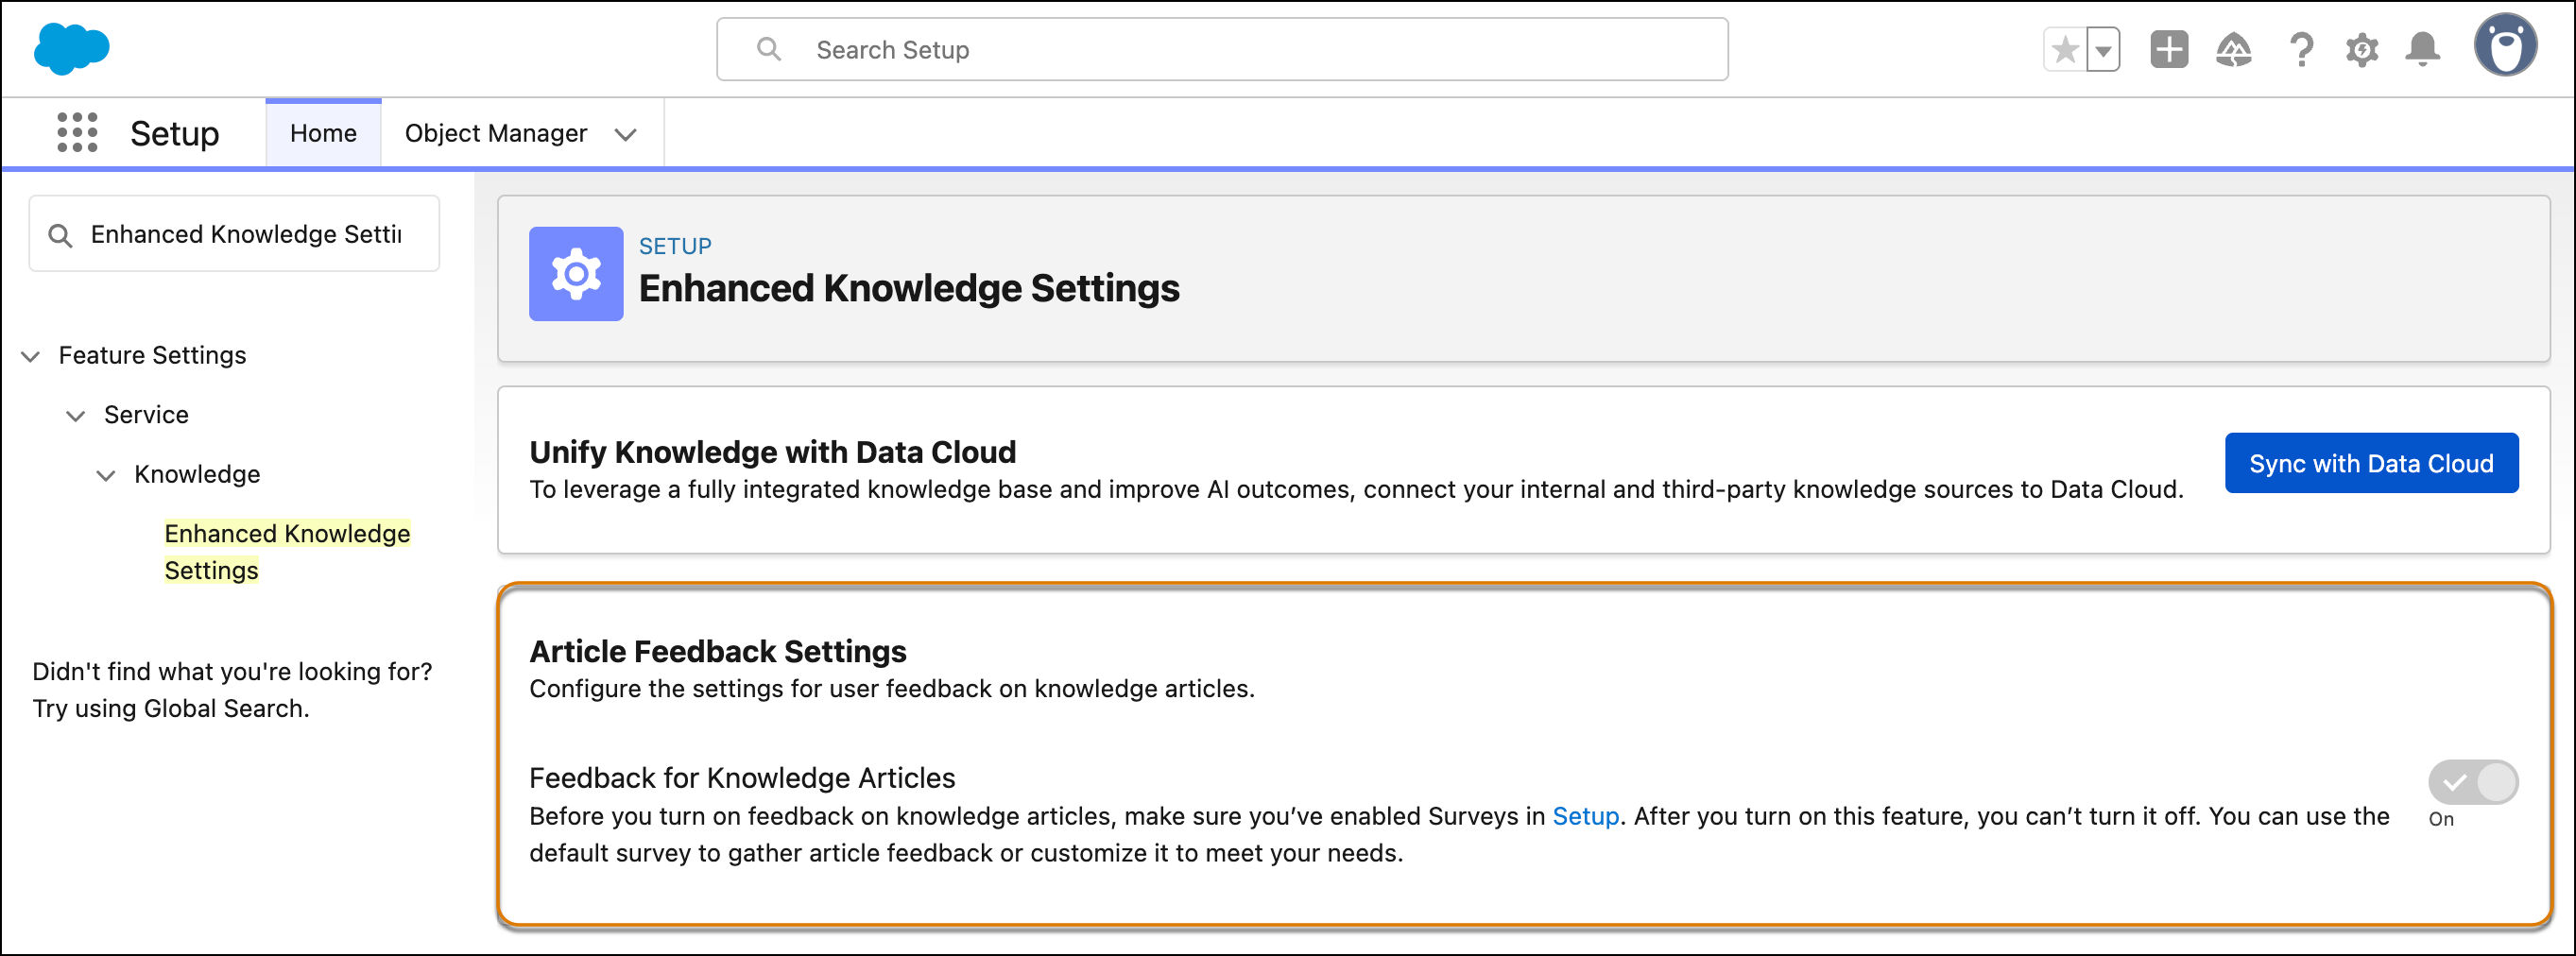2576x956 pixels.
Task: Follow the Setup link in feedback description
Action: click(1585, 816)
